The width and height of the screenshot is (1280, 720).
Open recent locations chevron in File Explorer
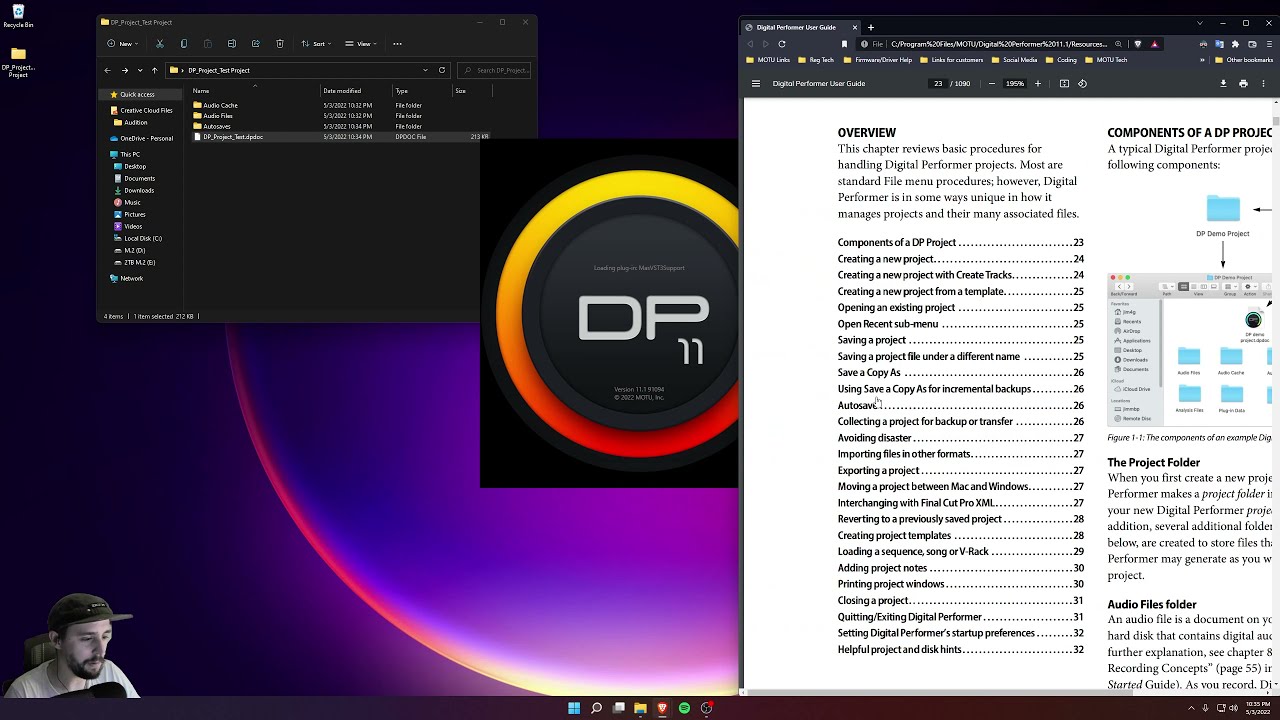click(140, 70)
